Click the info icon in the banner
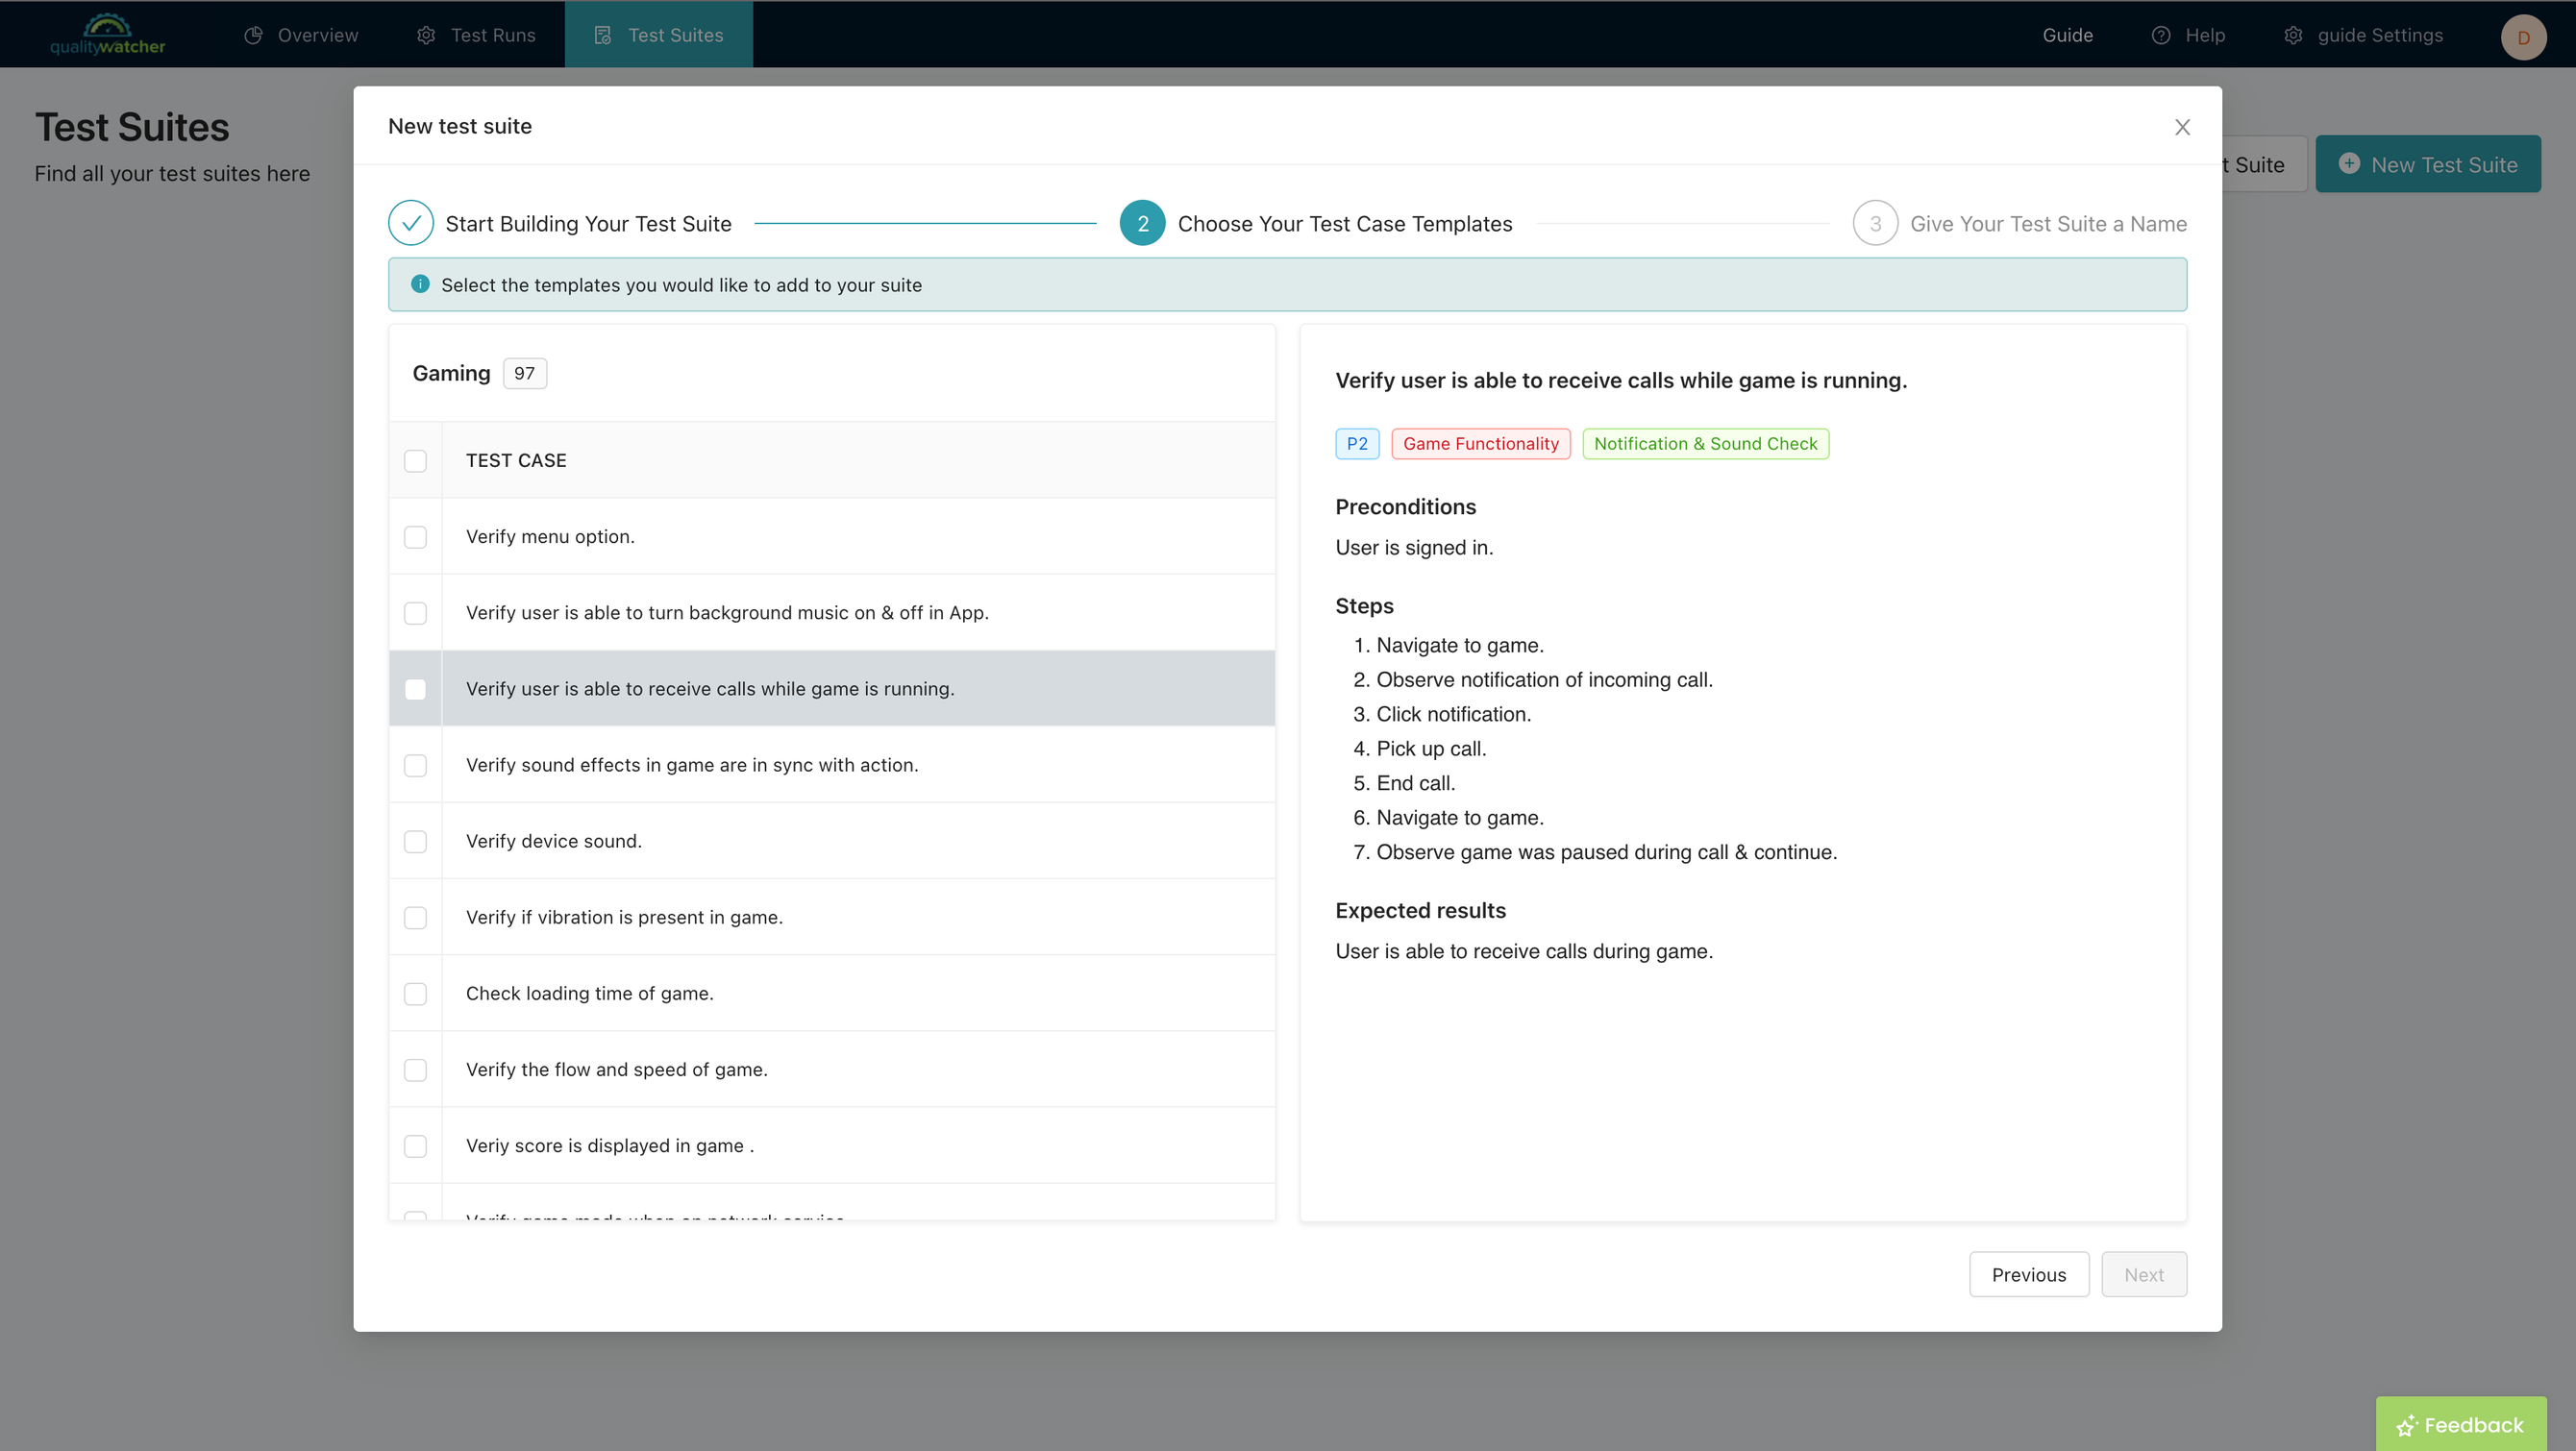This screenshot has width=2576, height=1451. point(420,284)
